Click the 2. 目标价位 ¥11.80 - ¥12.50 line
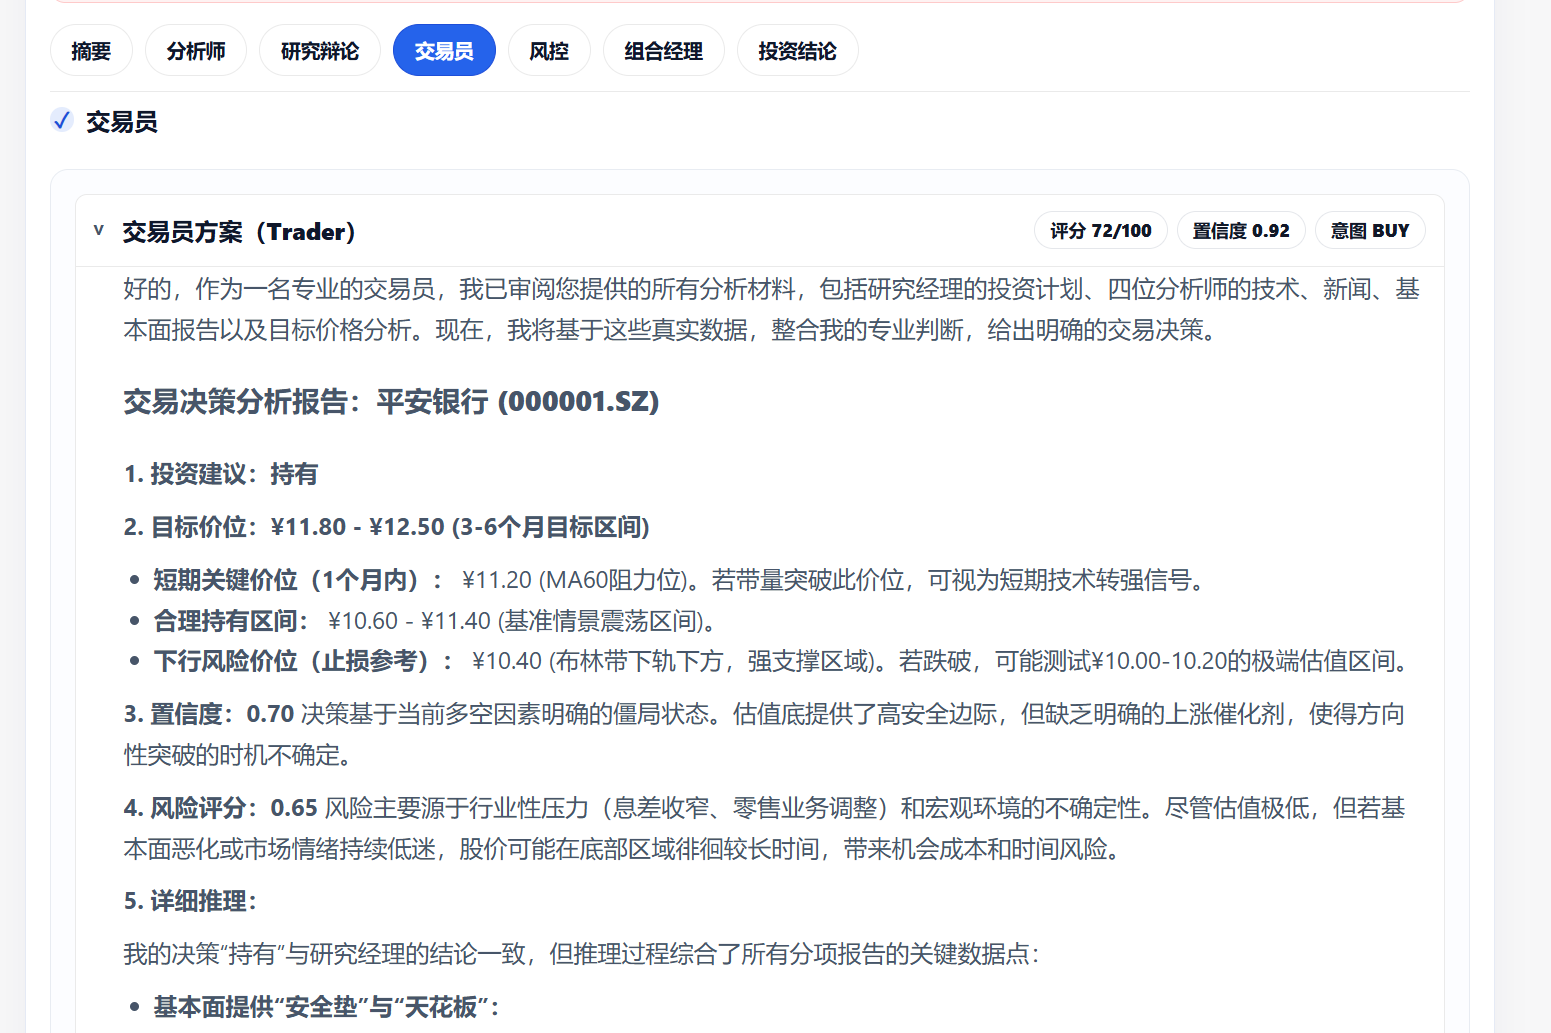This screenshot has height=1033, width=1551. (386, 527)
